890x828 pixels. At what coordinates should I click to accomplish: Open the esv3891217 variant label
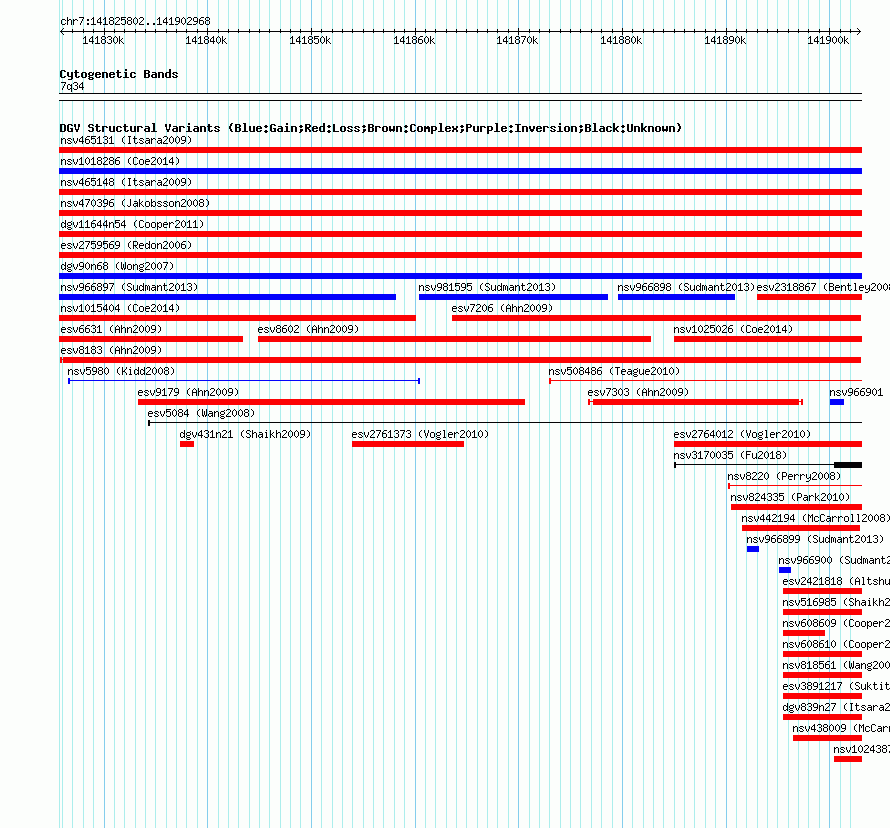coord(836,686)
